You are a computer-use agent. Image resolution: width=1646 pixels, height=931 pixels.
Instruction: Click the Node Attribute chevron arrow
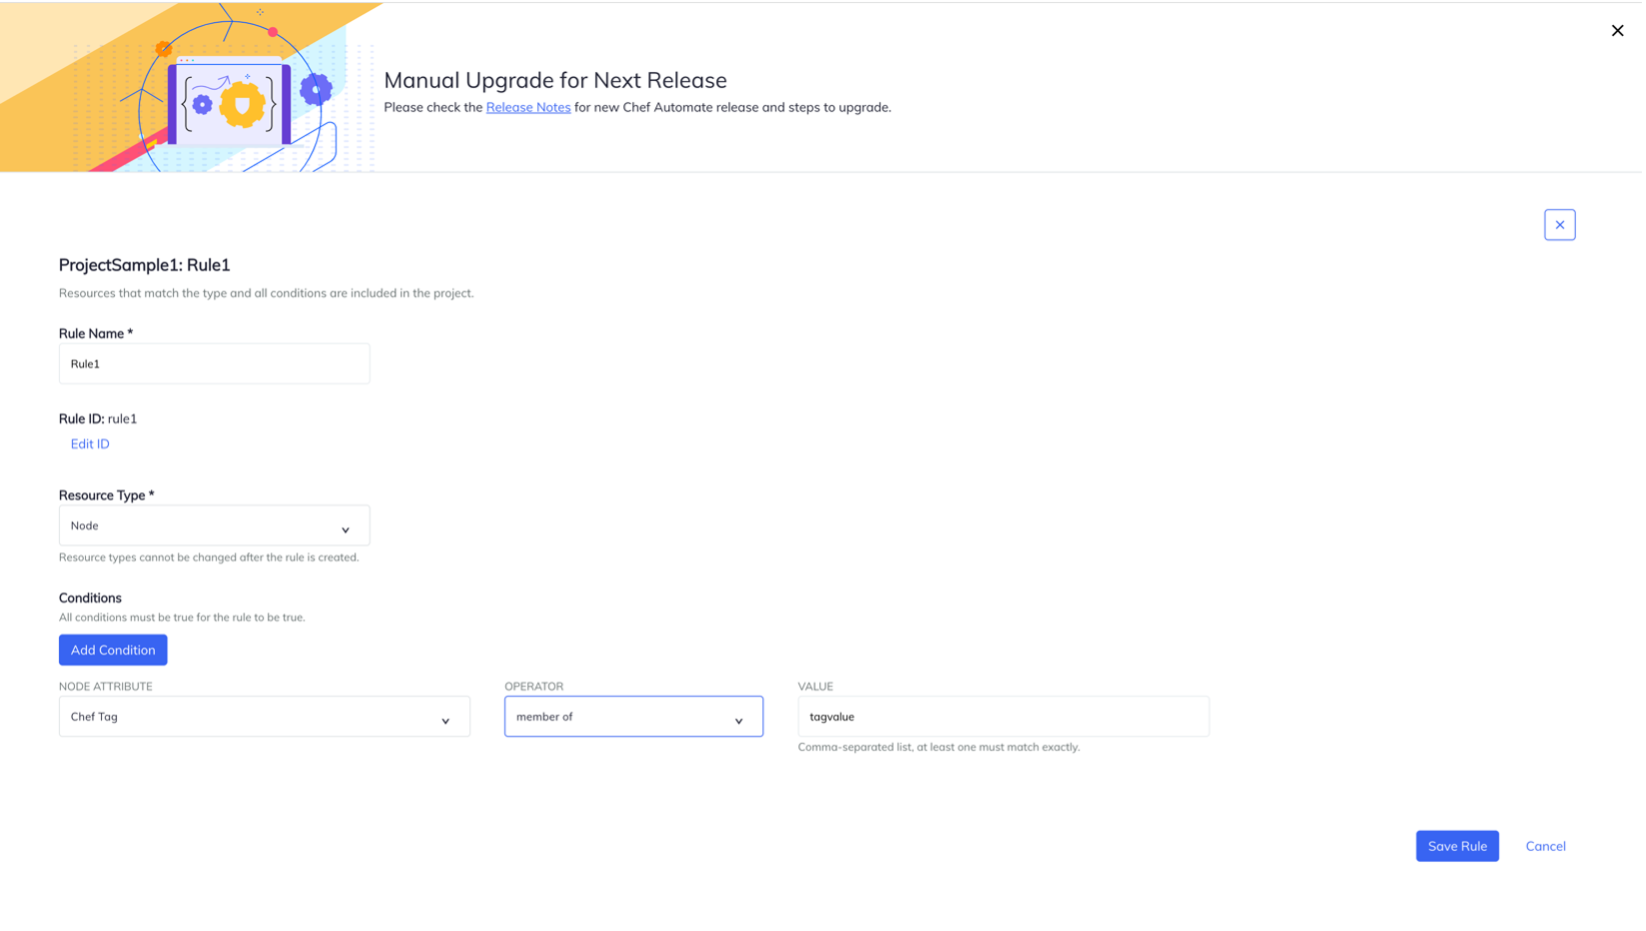click(446, 721)
